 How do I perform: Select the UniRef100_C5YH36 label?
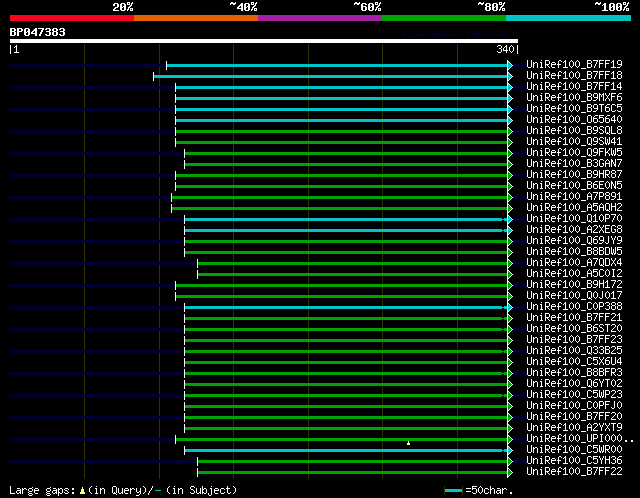tap(574, 461)
